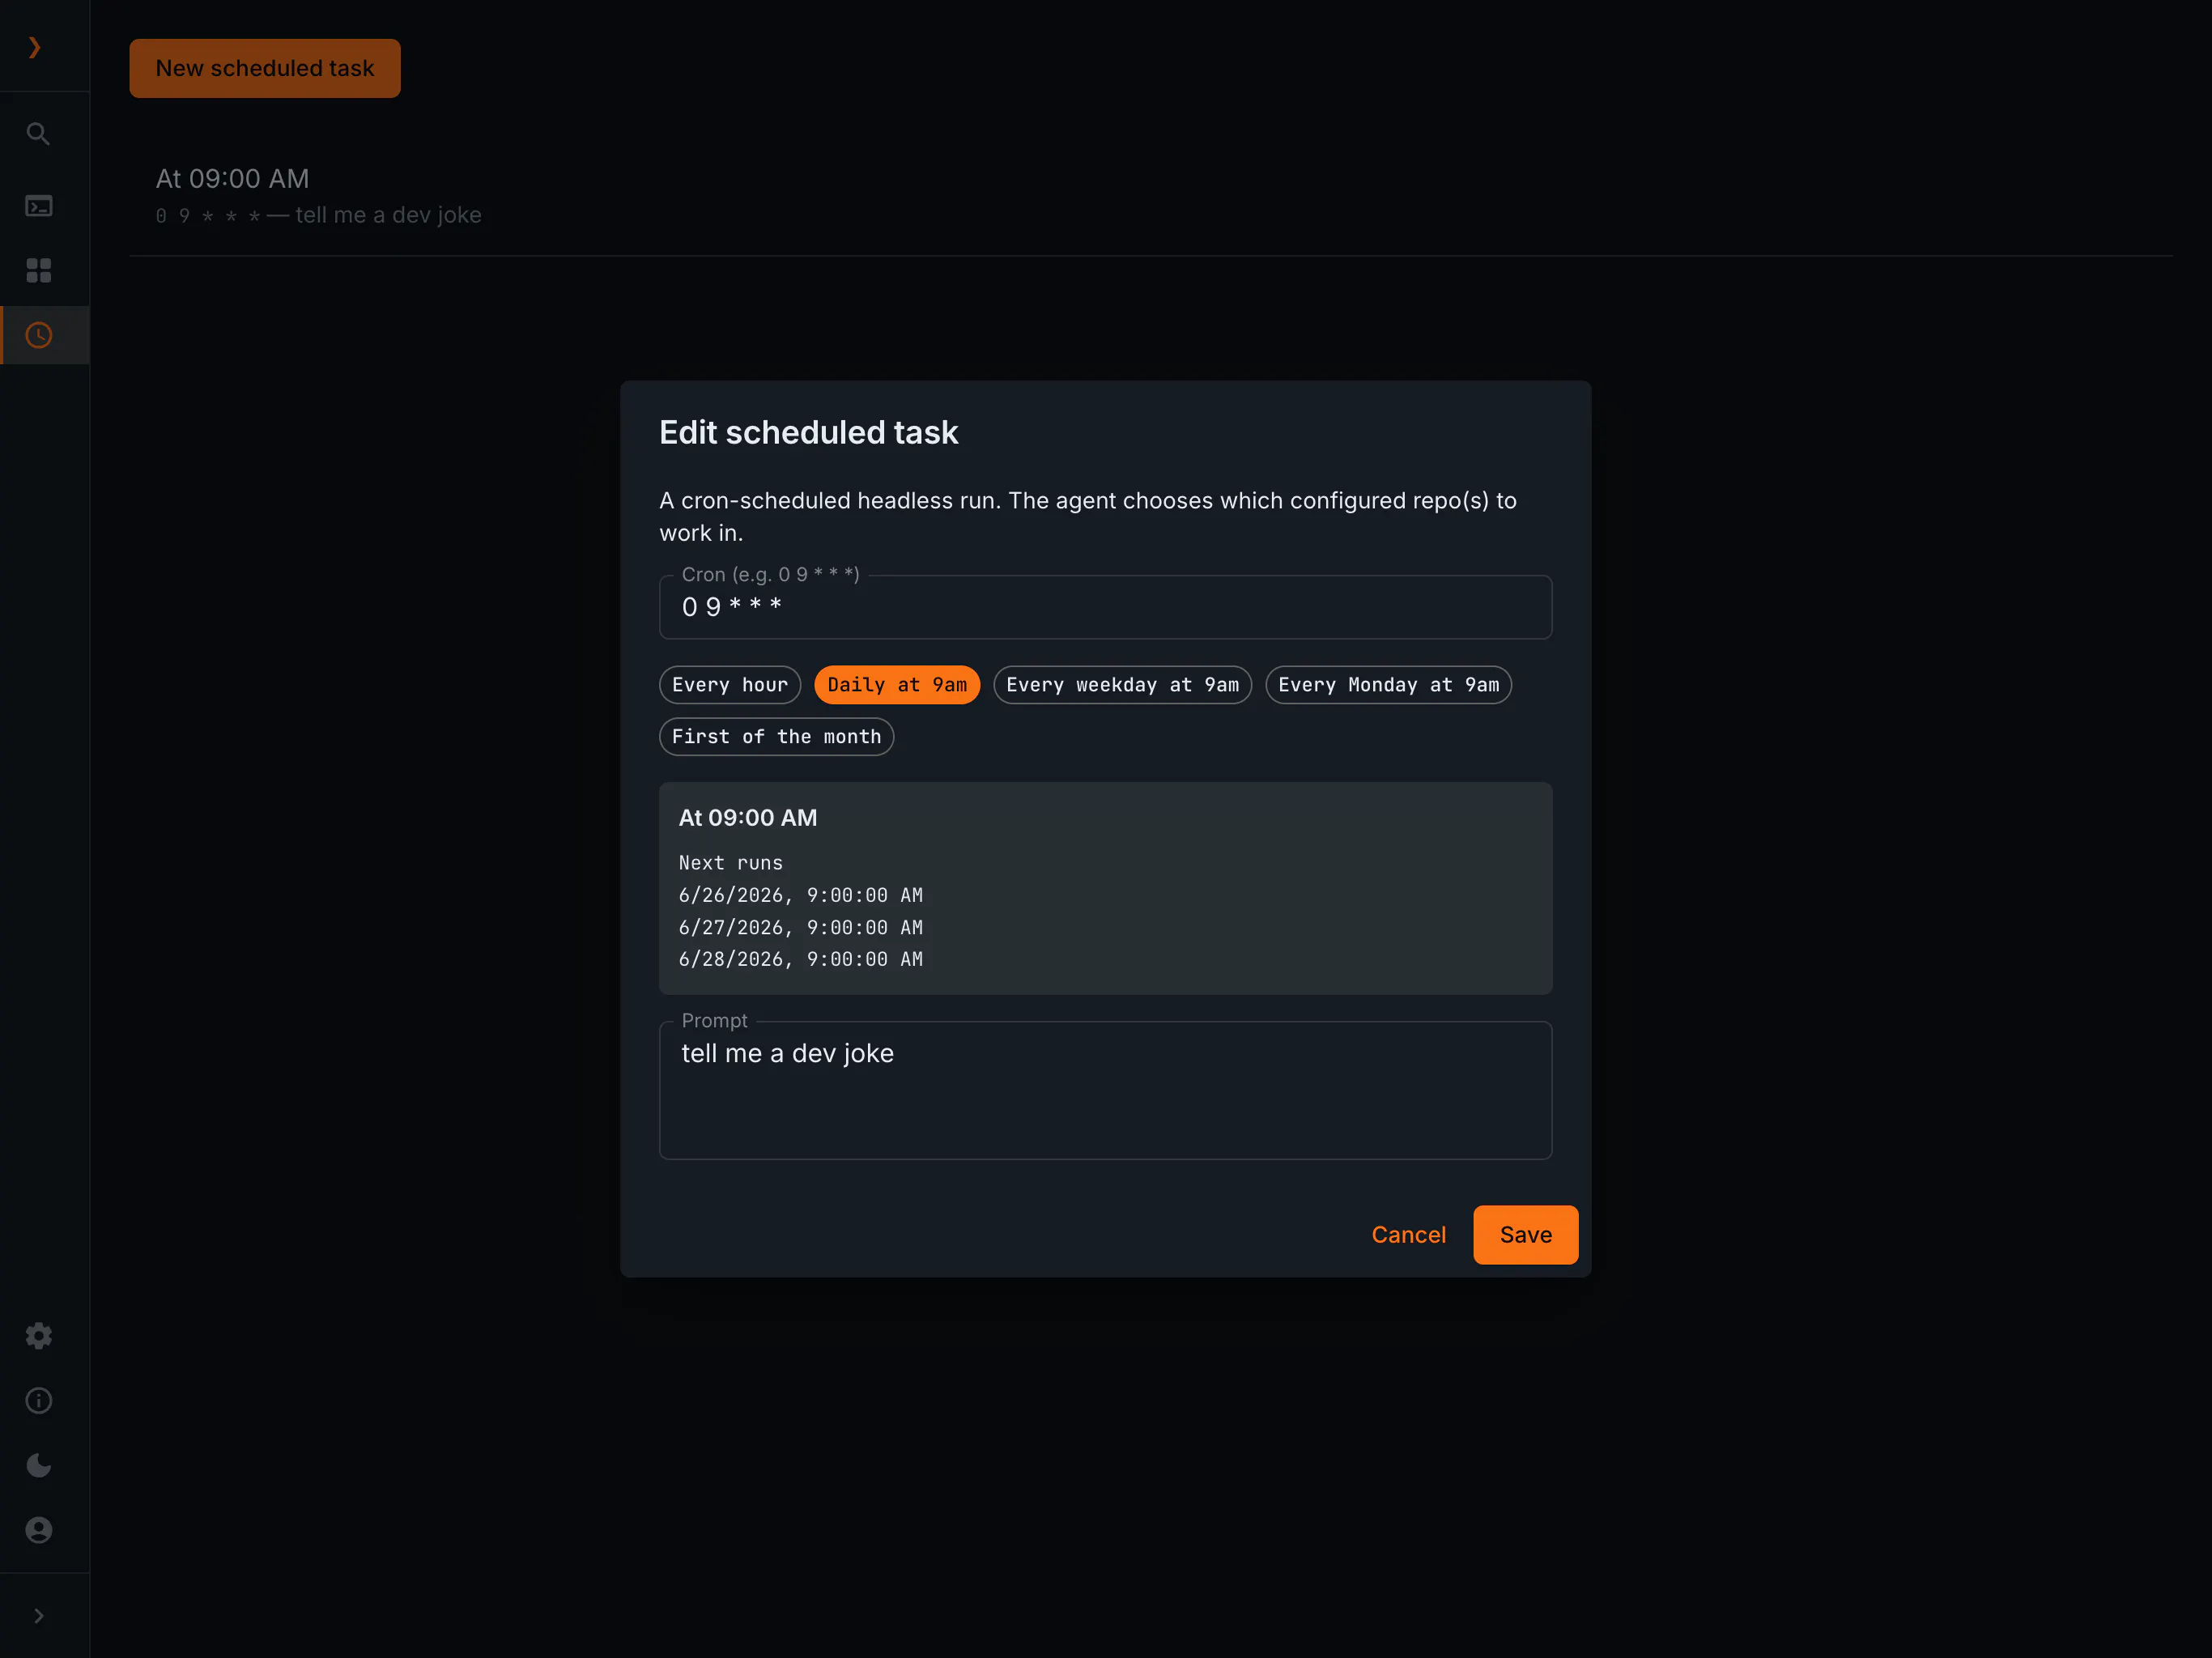This screenshot has height=1658, width=2212.
Task: Click the cron expression input field
Action: click(1105, 607)
